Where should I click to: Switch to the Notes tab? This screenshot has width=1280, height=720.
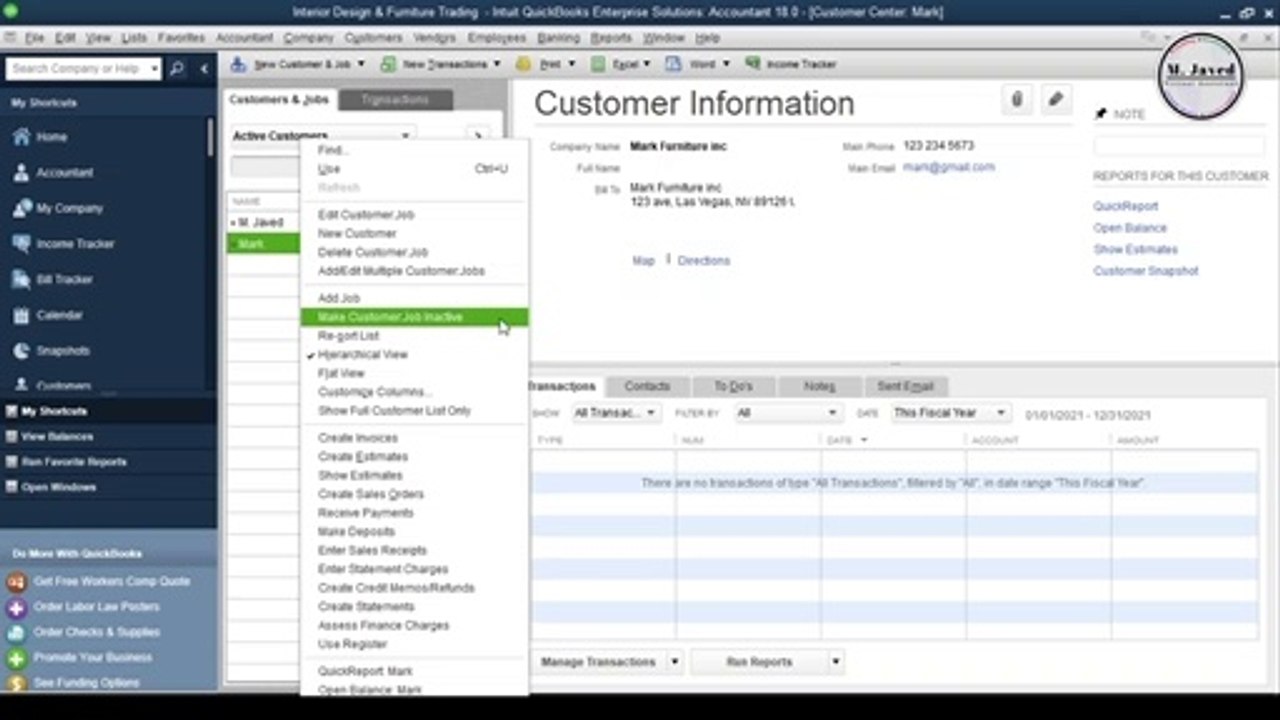[819, 386]
